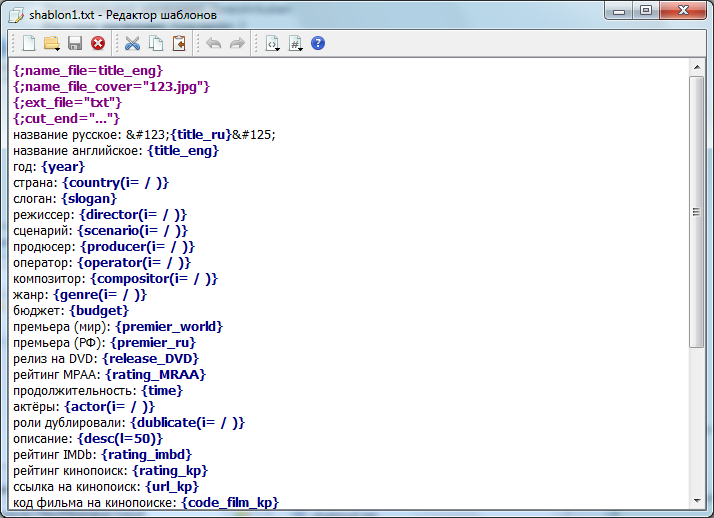Viewport: 714px width, 518px height.
Task: Cut selection with the scissors icon
Action: [x=132, y=43]
